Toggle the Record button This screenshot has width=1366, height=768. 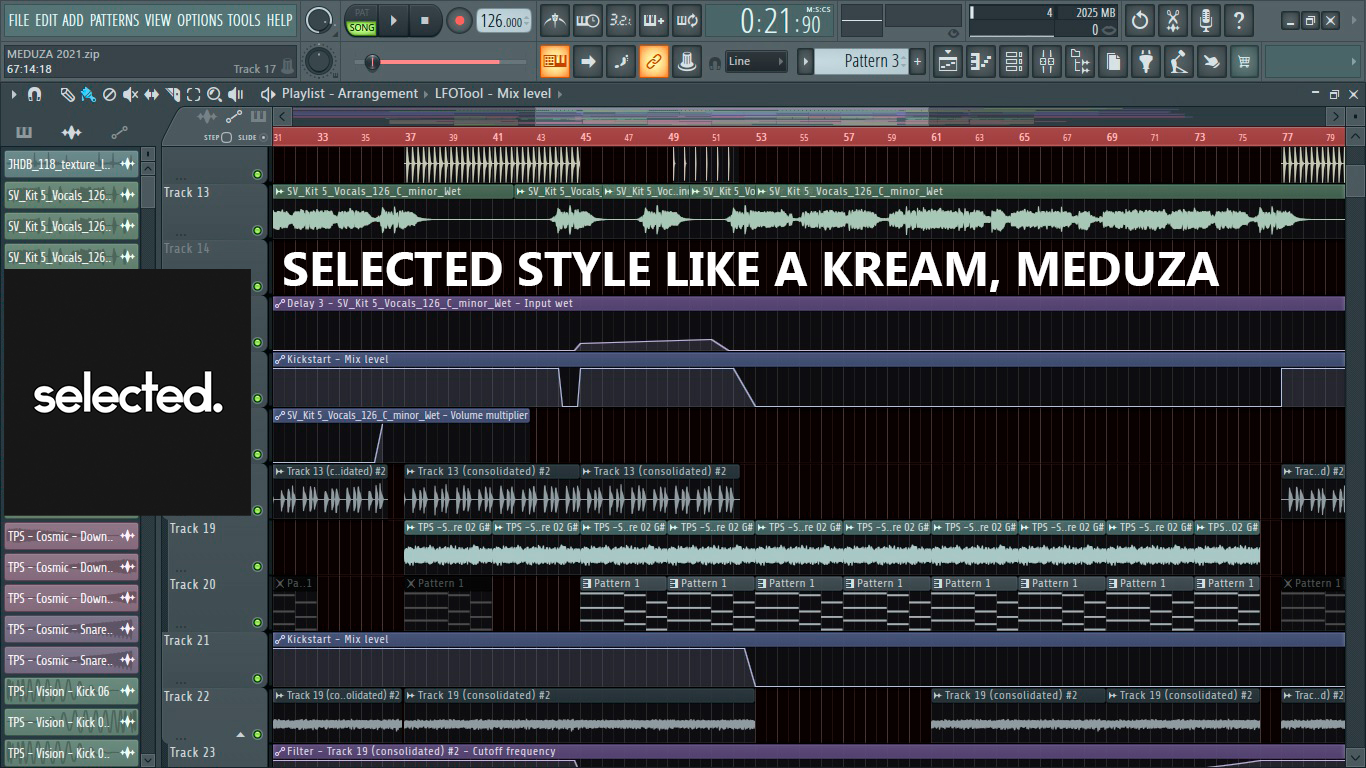pyautogui.click(x=459, y=20)
